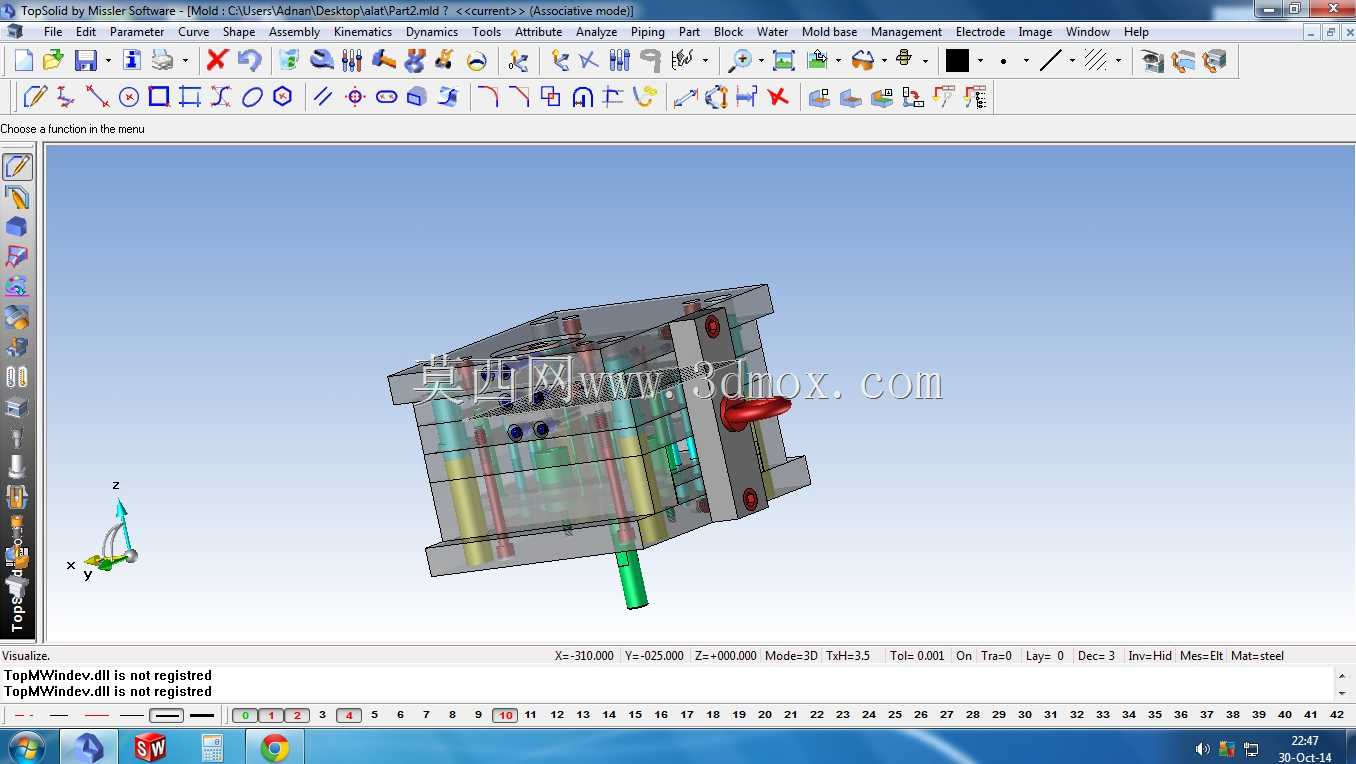Viewport: 1356px width, 764px height.
Task: Toggle level 20 in the level bar
Action: [x=765, y=715]
